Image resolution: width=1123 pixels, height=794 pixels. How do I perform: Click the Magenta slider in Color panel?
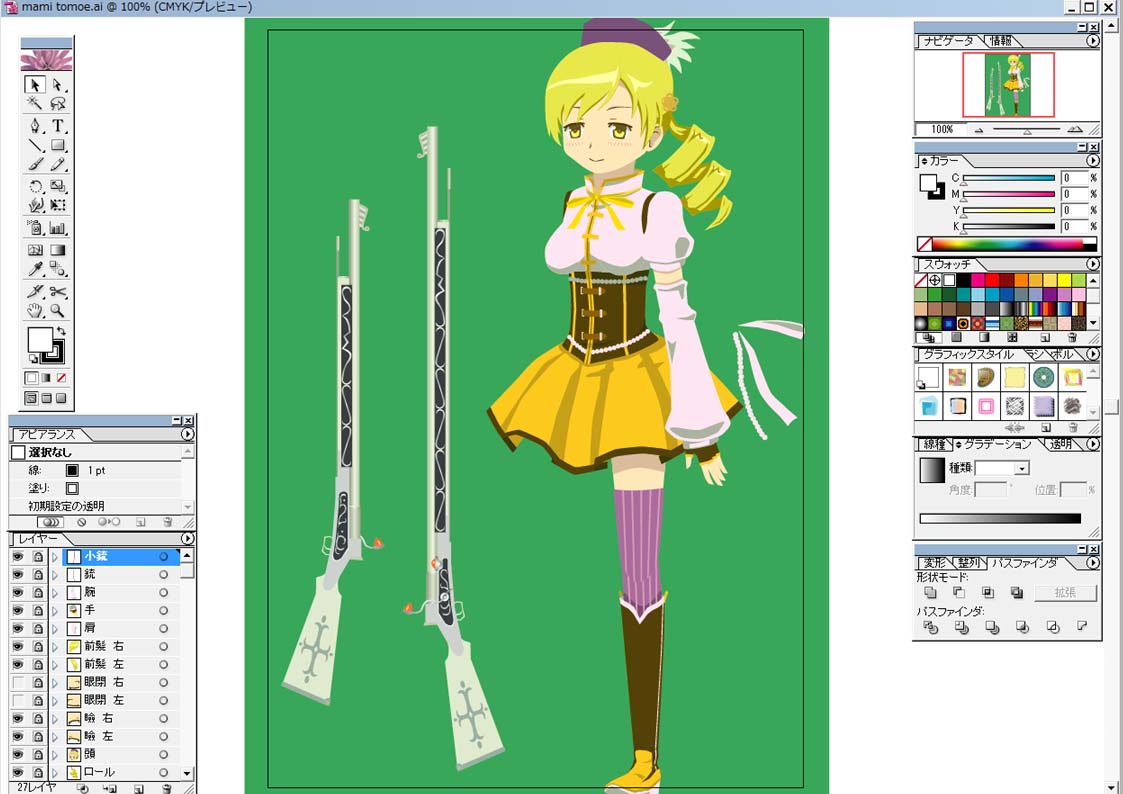point(1008,194)
